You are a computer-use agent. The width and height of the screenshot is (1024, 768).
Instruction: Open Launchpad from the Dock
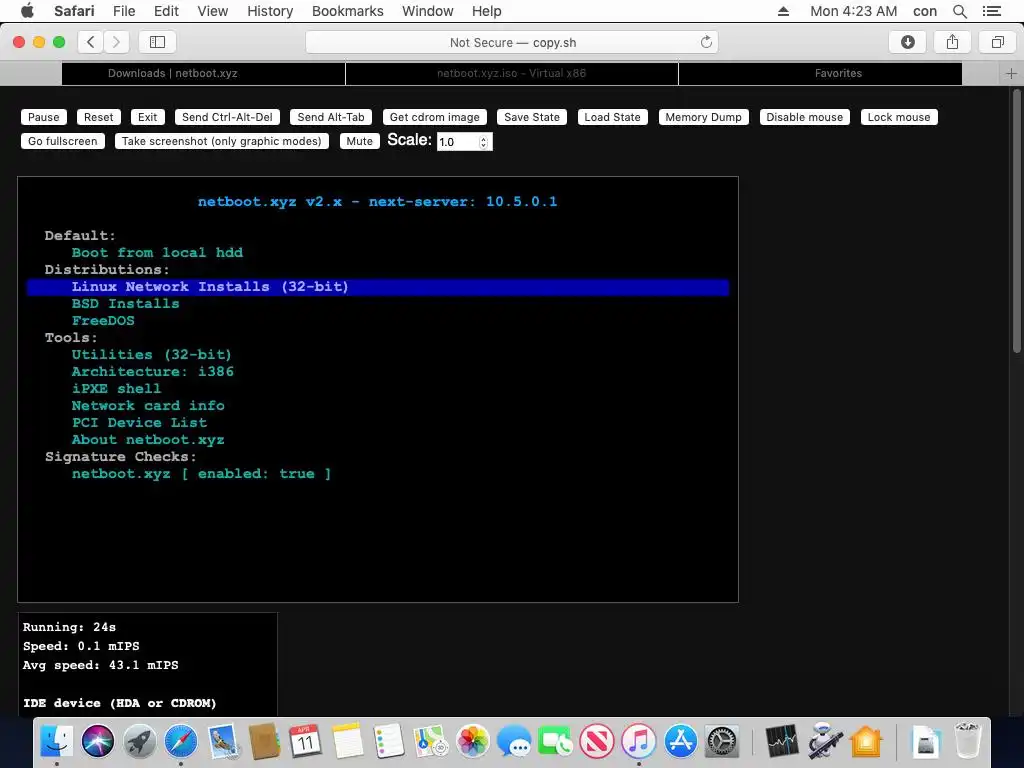139,742
